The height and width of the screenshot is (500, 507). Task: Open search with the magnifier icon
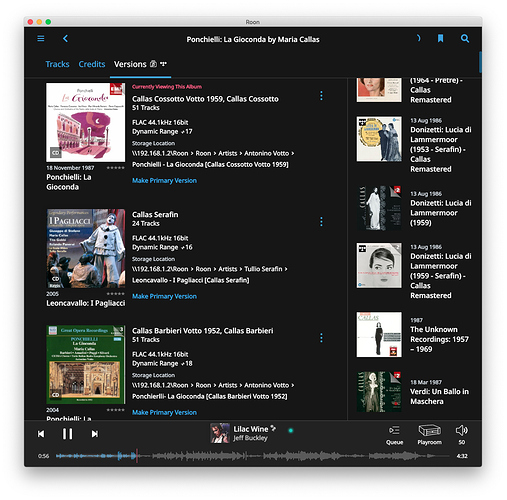[x=465, y=39]
